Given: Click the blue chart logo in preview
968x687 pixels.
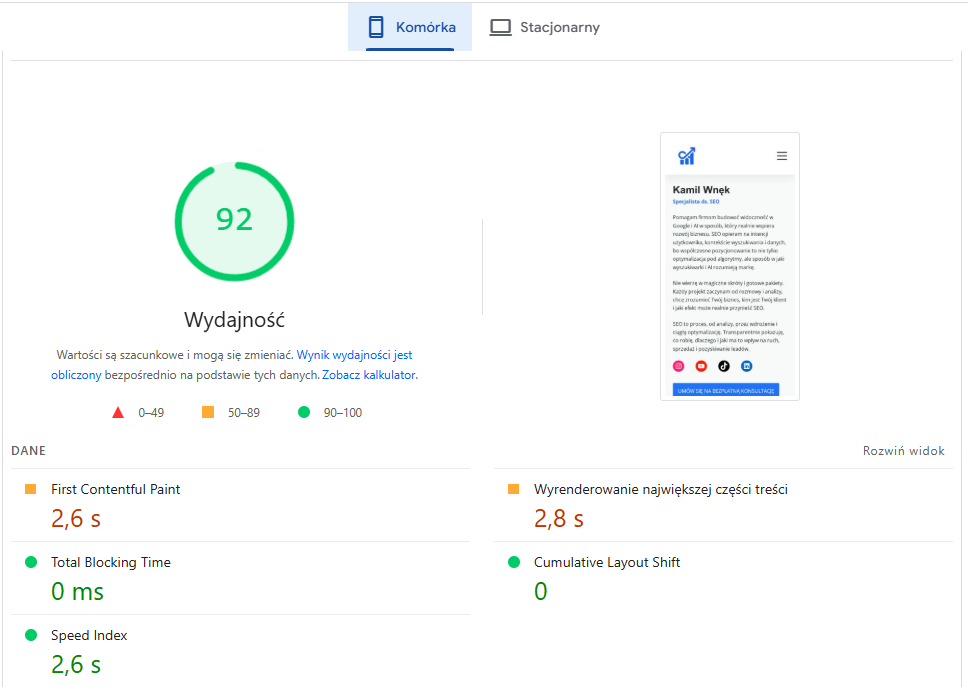Looking at the screenshot, I should 686,155.
